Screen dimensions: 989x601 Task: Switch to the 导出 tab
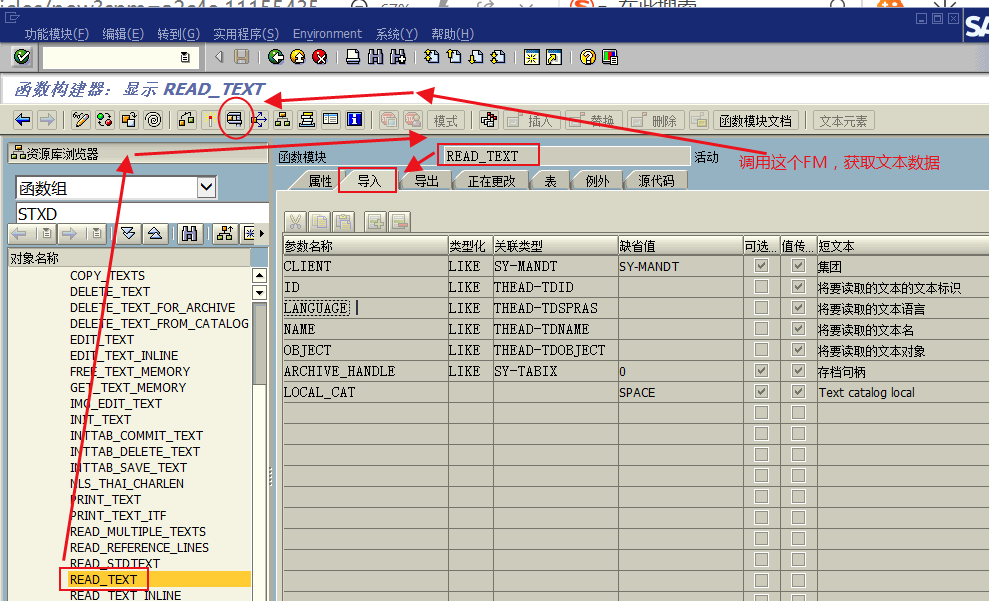point(426,181)
